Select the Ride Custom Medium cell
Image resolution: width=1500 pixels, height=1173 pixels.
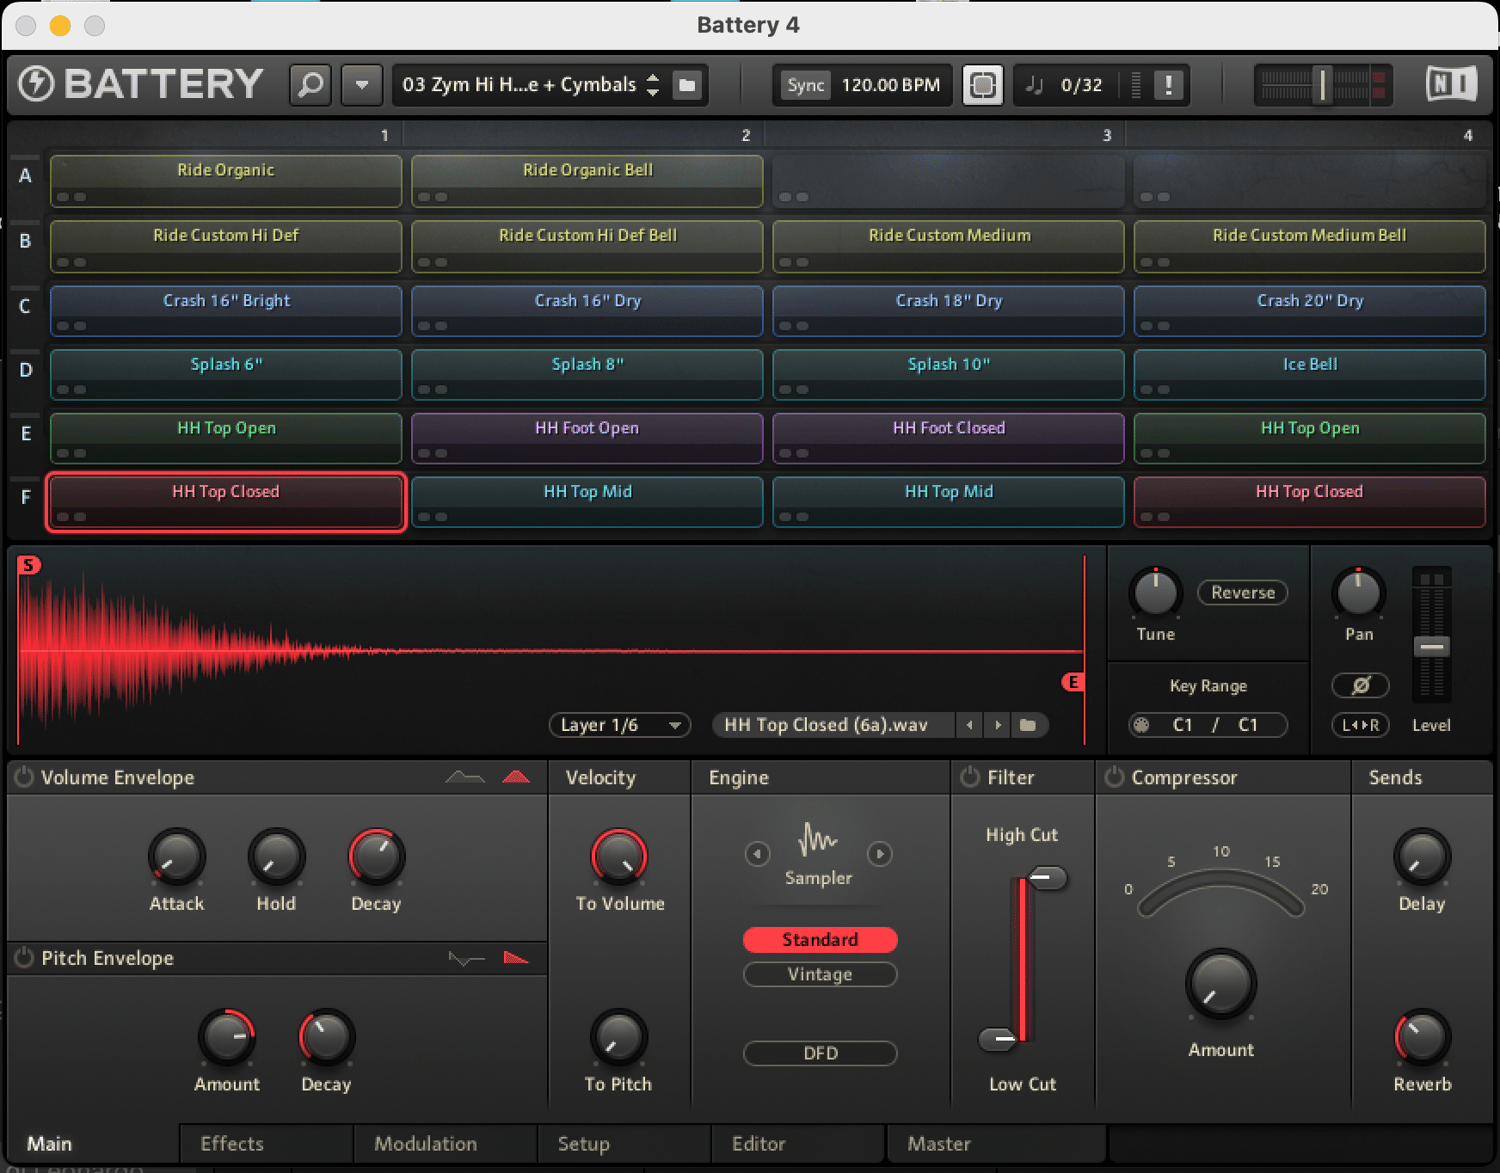click(948, 246)
